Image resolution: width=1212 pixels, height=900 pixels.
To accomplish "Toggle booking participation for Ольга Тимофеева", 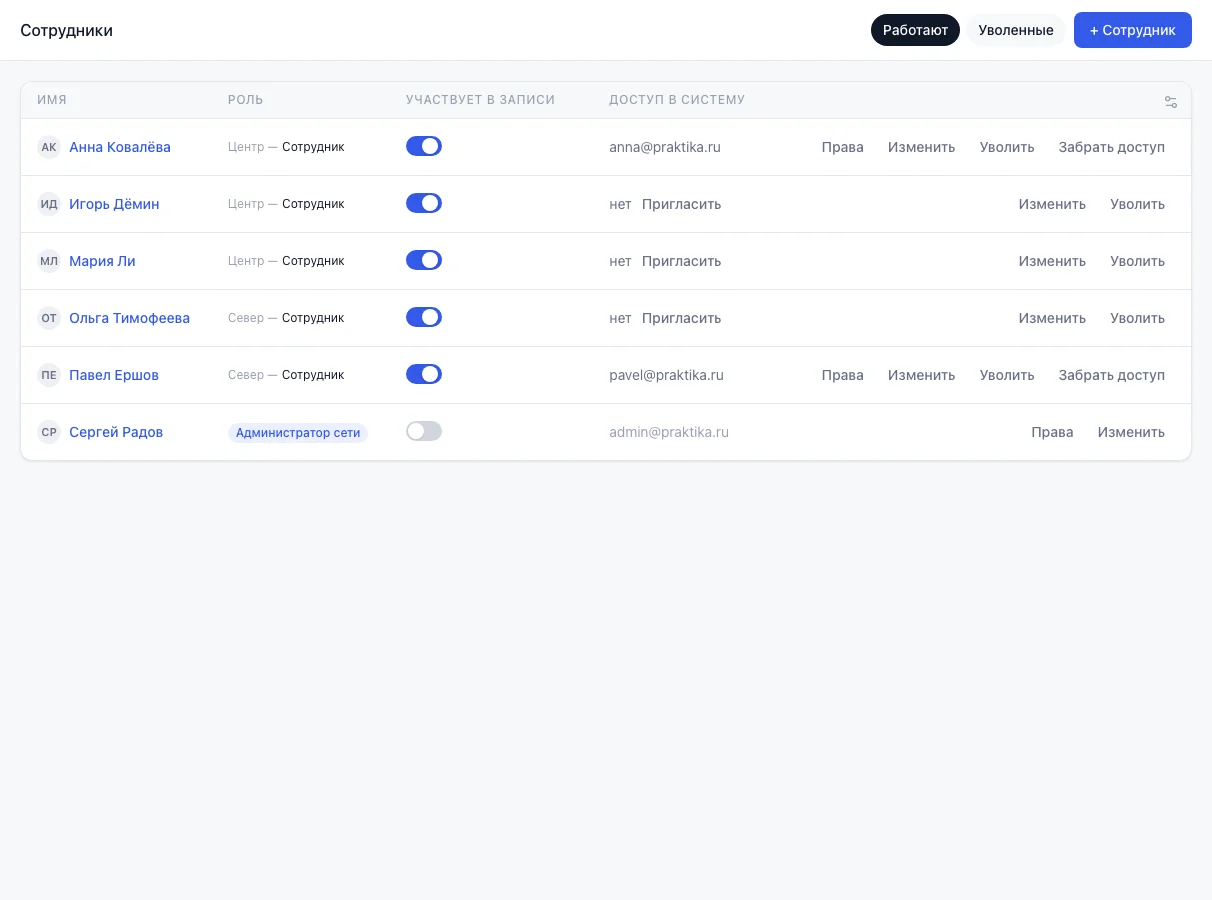I will tap(424, 317).
